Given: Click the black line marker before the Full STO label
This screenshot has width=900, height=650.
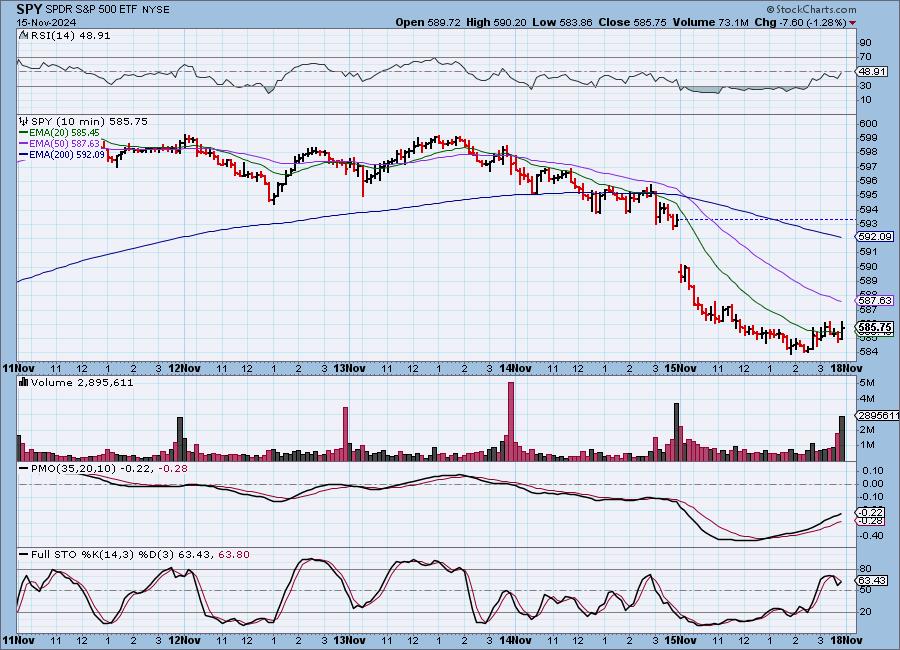Looking at the screenshot, I should [x=24, y=555].
